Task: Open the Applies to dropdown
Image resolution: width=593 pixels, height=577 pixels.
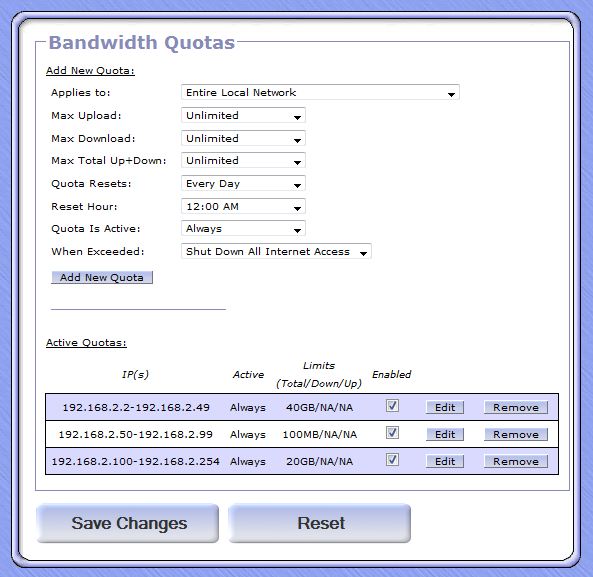Action: [320, 93]
